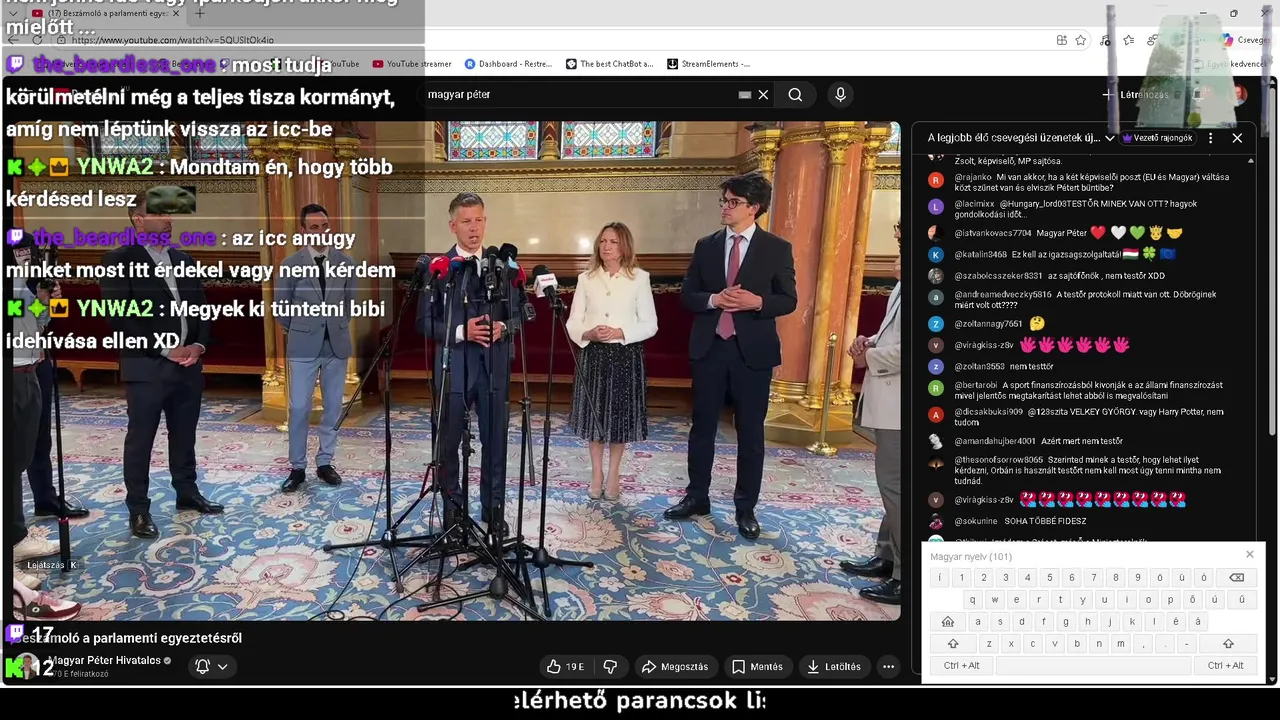Click the Létrehozás create button

[1136, 95]
